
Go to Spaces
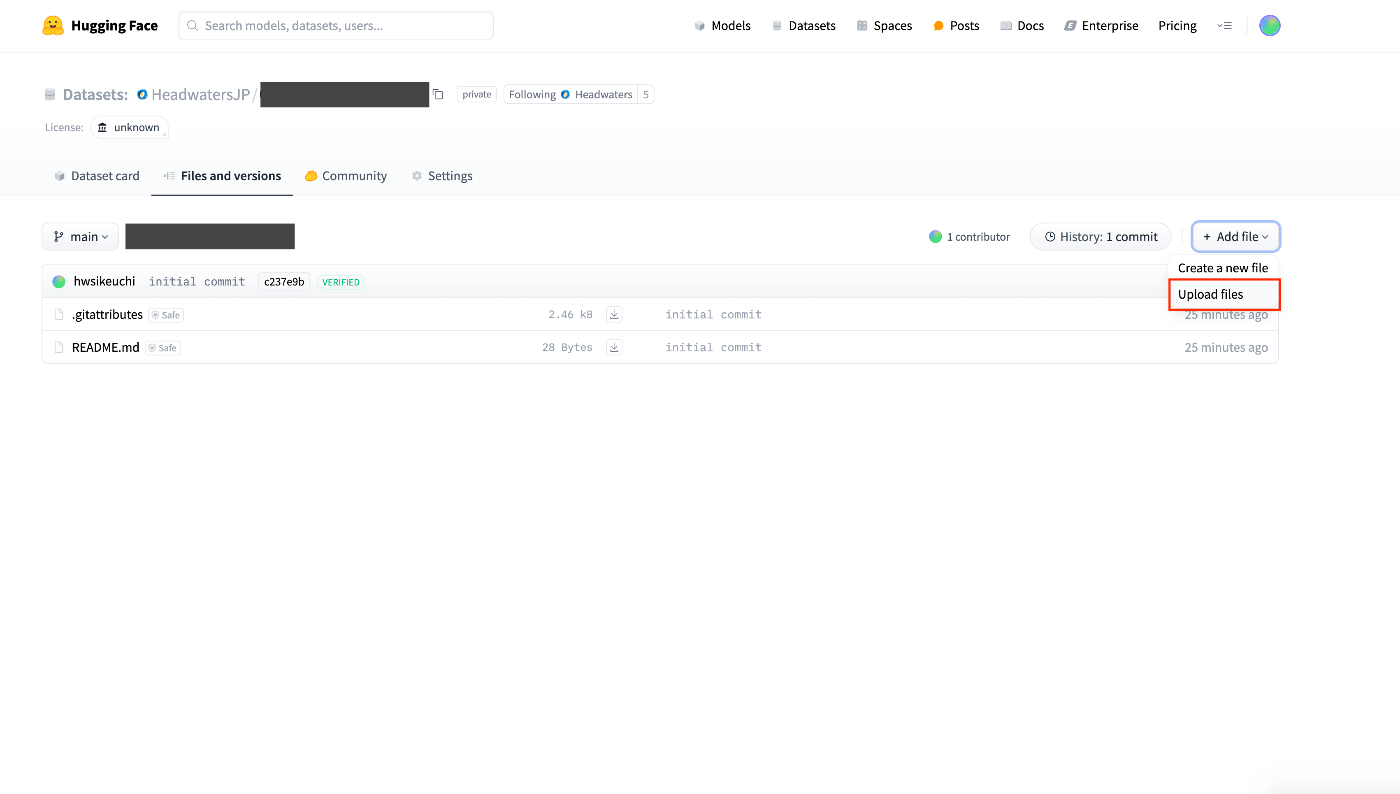[x=884, y=26]
